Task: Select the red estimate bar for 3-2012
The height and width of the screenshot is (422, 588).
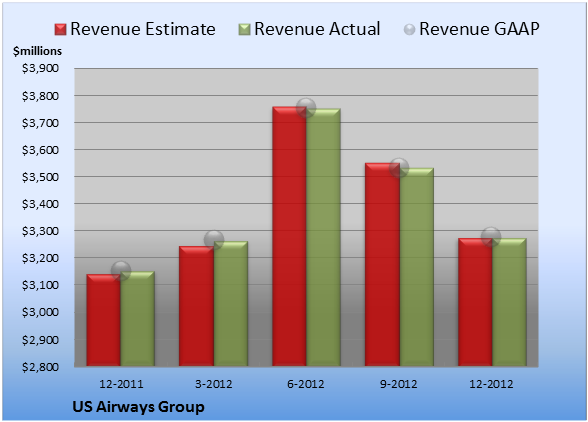Action: pyautogui.click(x=196, y=306)
